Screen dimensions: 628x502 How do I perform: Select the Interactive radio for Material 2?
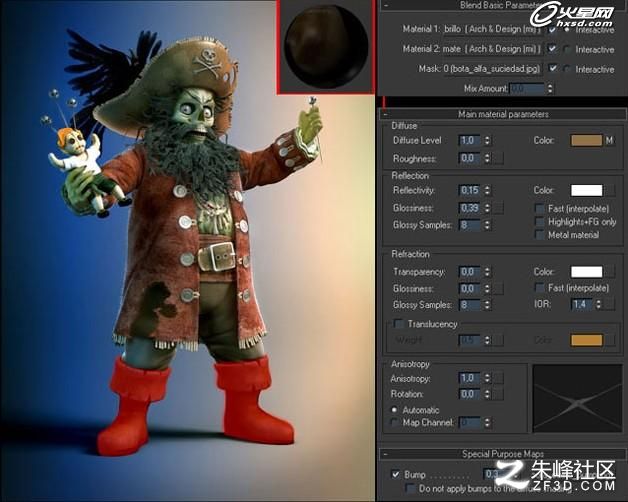pyautogui.click(x=567, y=49)
